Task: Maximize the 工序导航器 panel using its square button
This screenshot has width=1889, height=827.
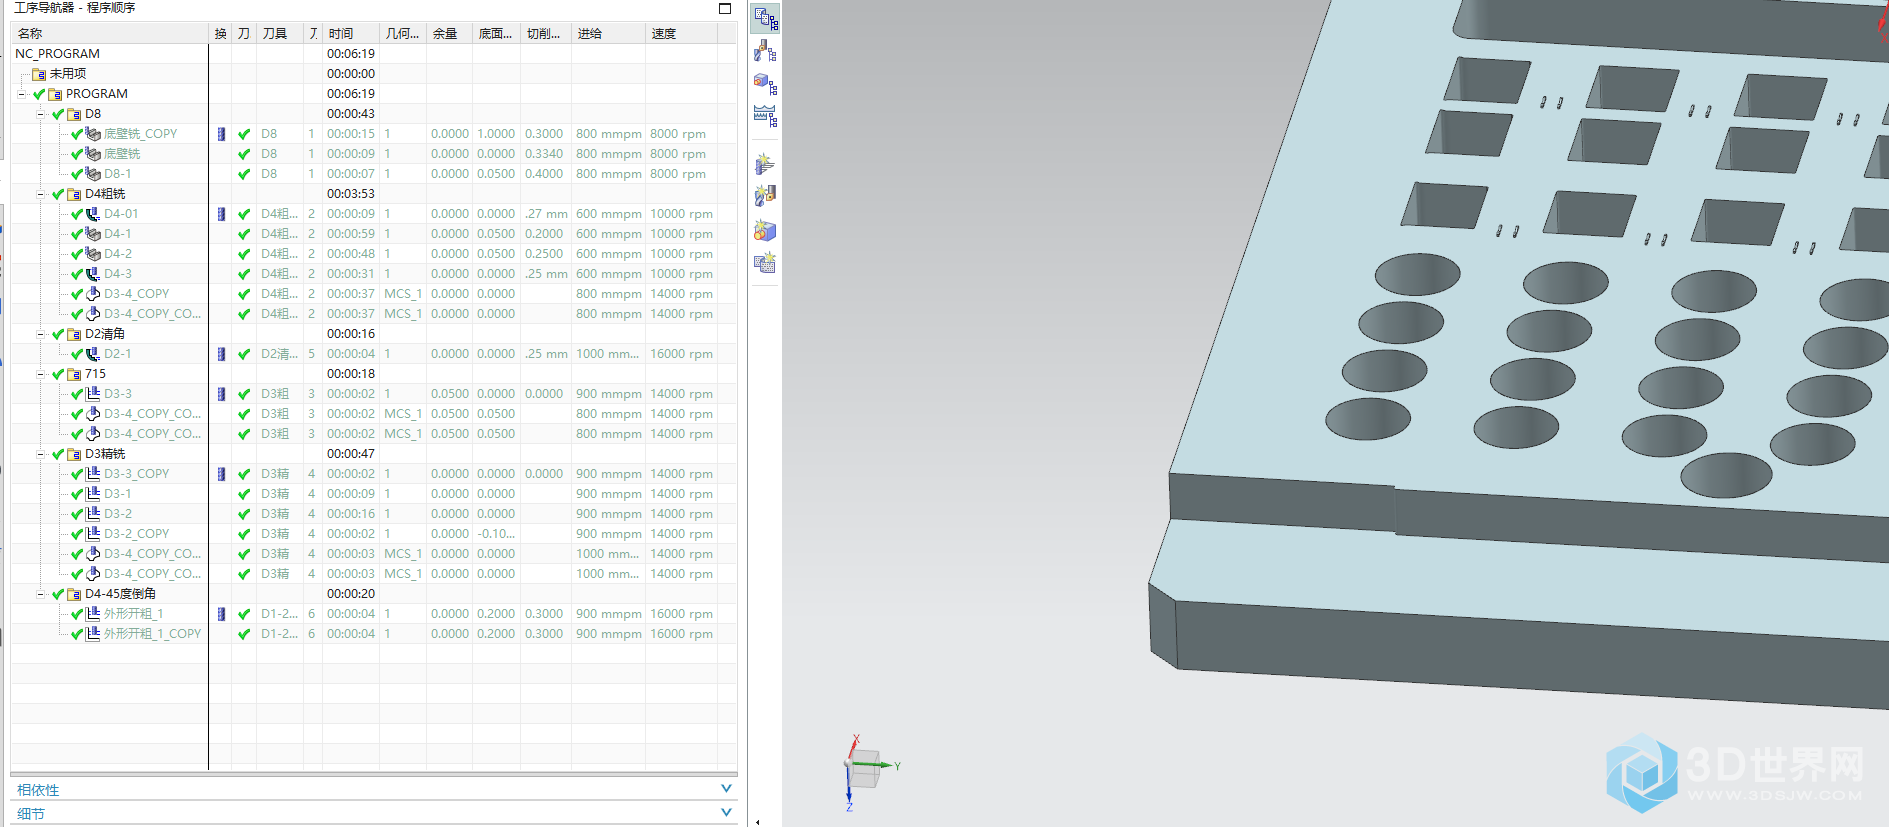Action: [x=725, y=8]
